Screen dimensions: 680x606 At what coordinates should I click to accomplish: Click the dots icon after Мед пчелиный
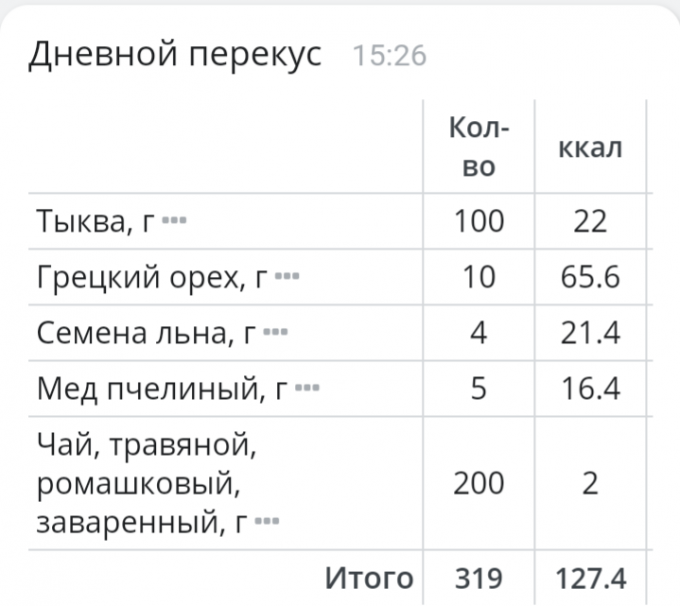[308, 387]
